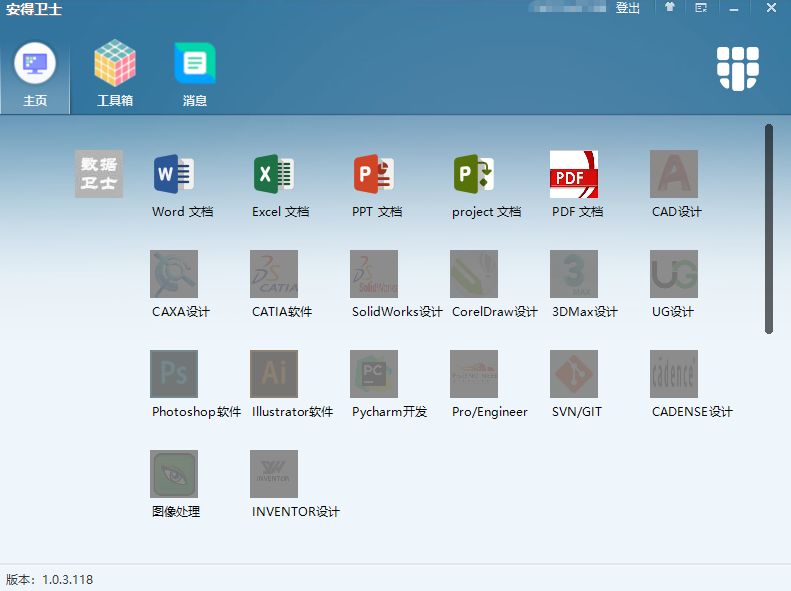Open the 消息 tab
Screen dimensions: 791x591
[195, 73]
